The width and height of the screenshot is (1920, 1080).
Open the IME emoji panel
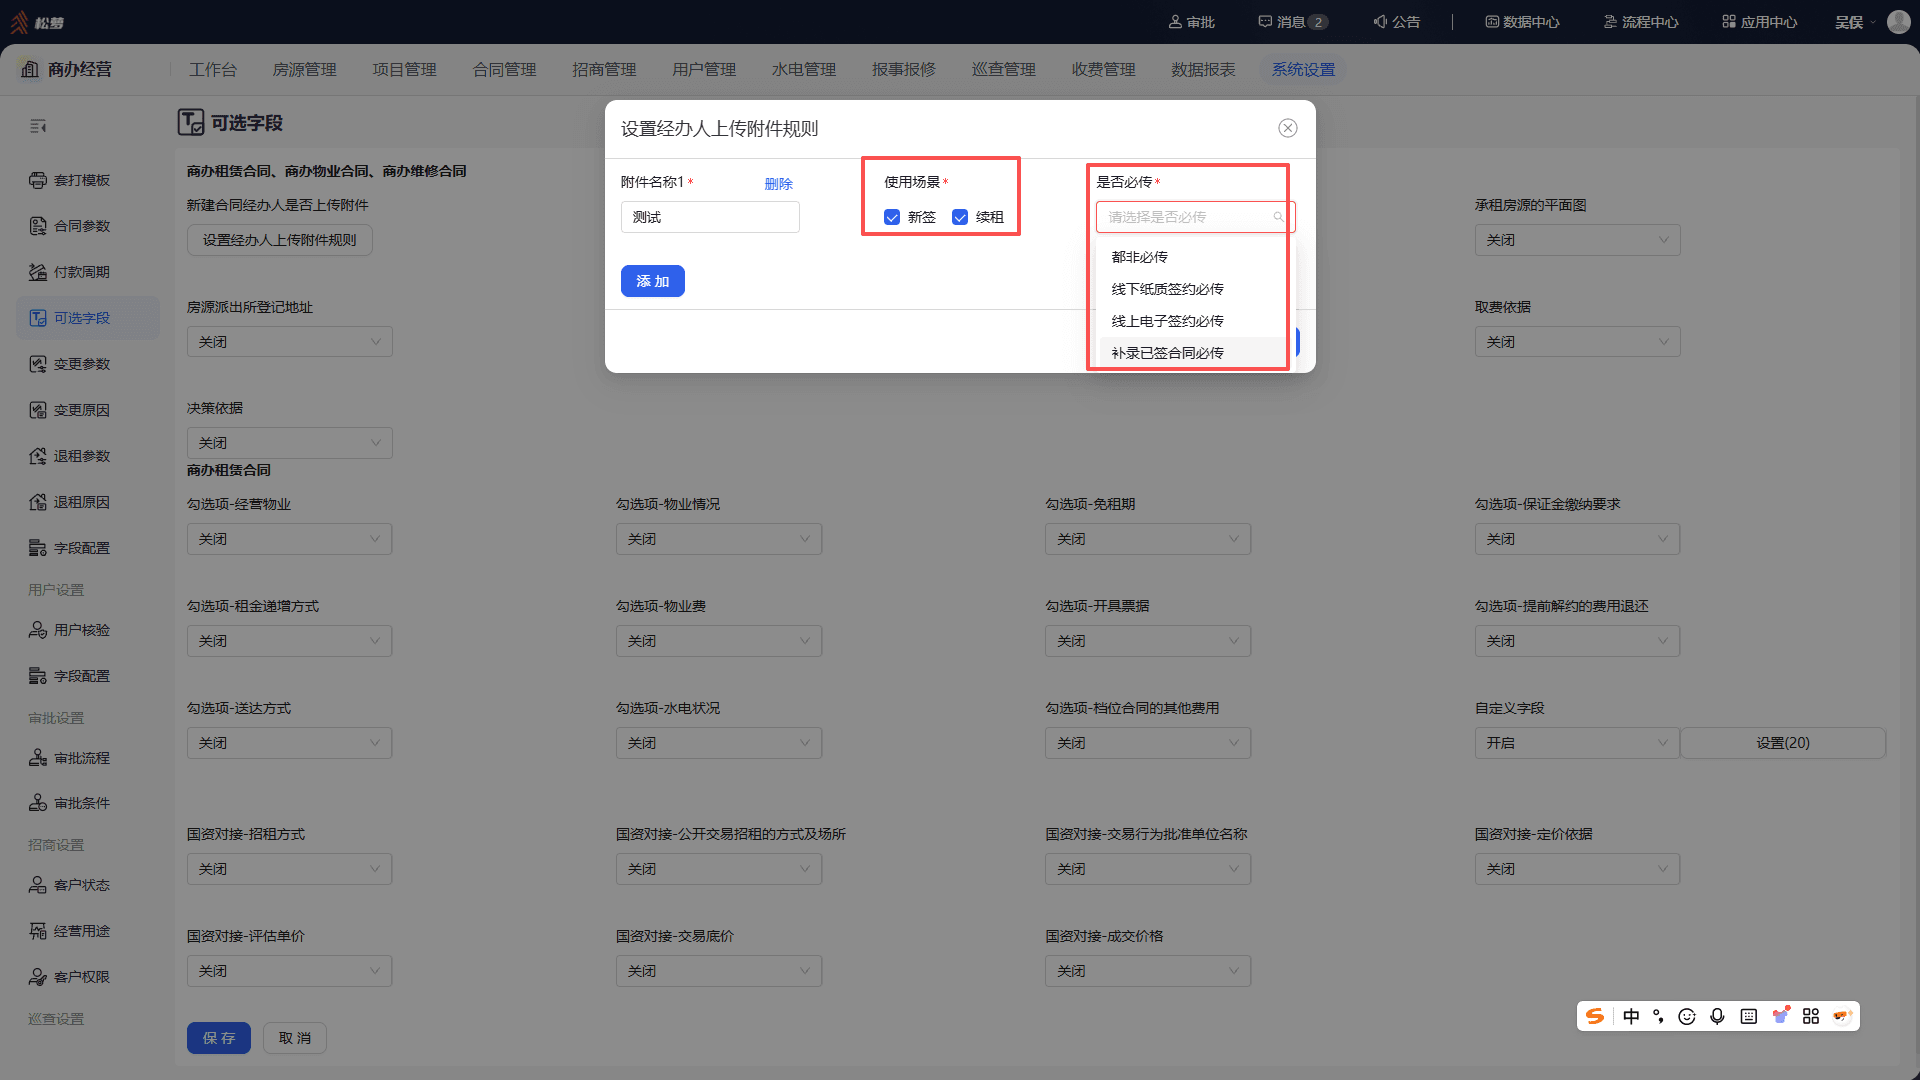(x=1687, y=1016)
